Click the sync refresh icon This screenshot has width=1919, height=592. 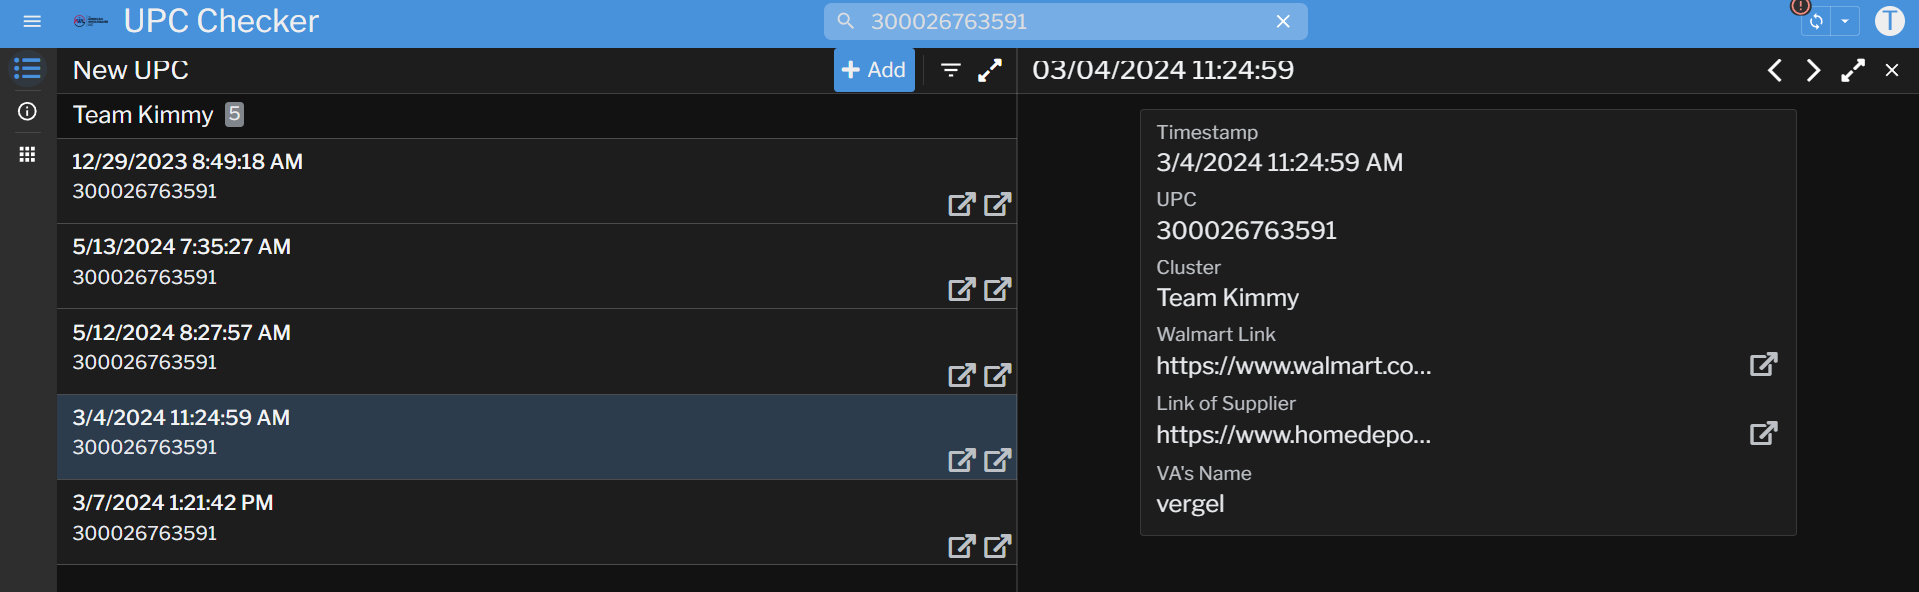[1816, 21]
